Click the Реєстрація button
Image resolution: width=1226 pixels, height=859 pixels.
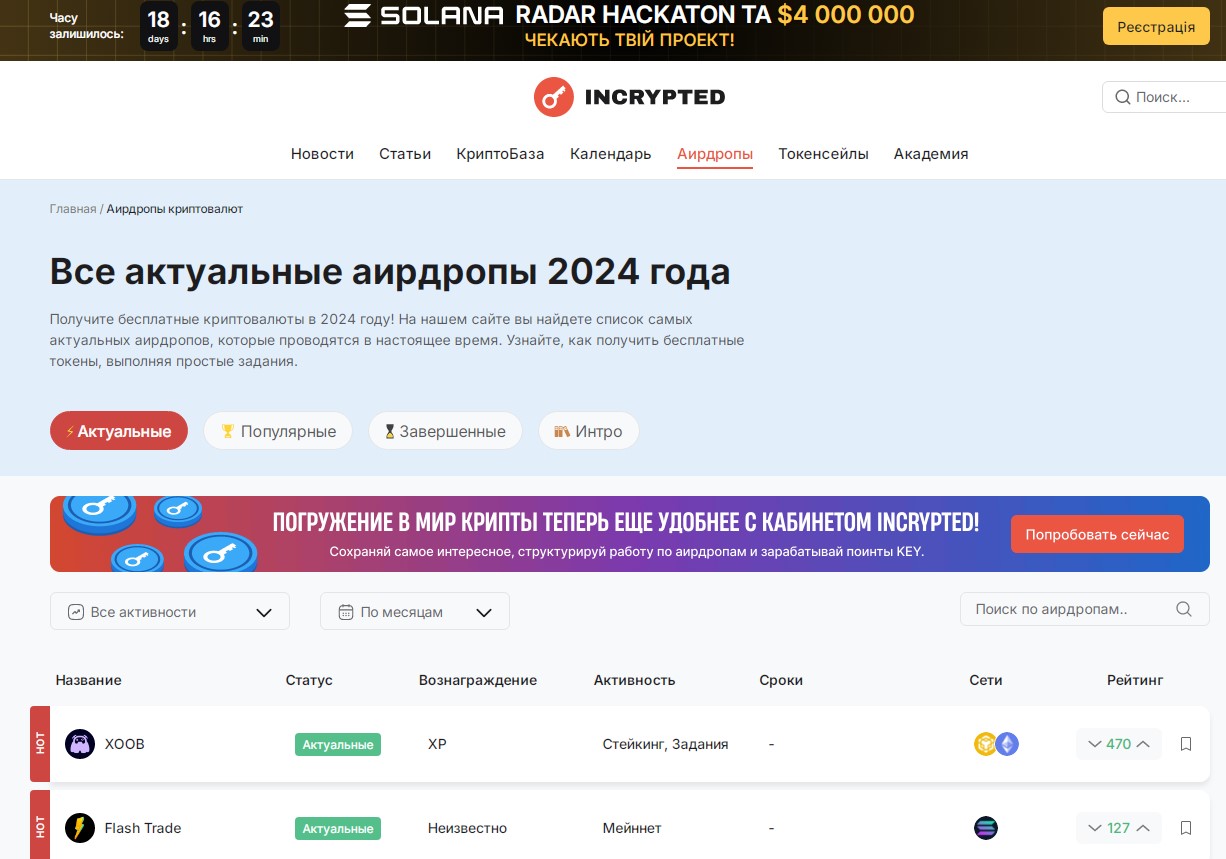[1156, 27]
